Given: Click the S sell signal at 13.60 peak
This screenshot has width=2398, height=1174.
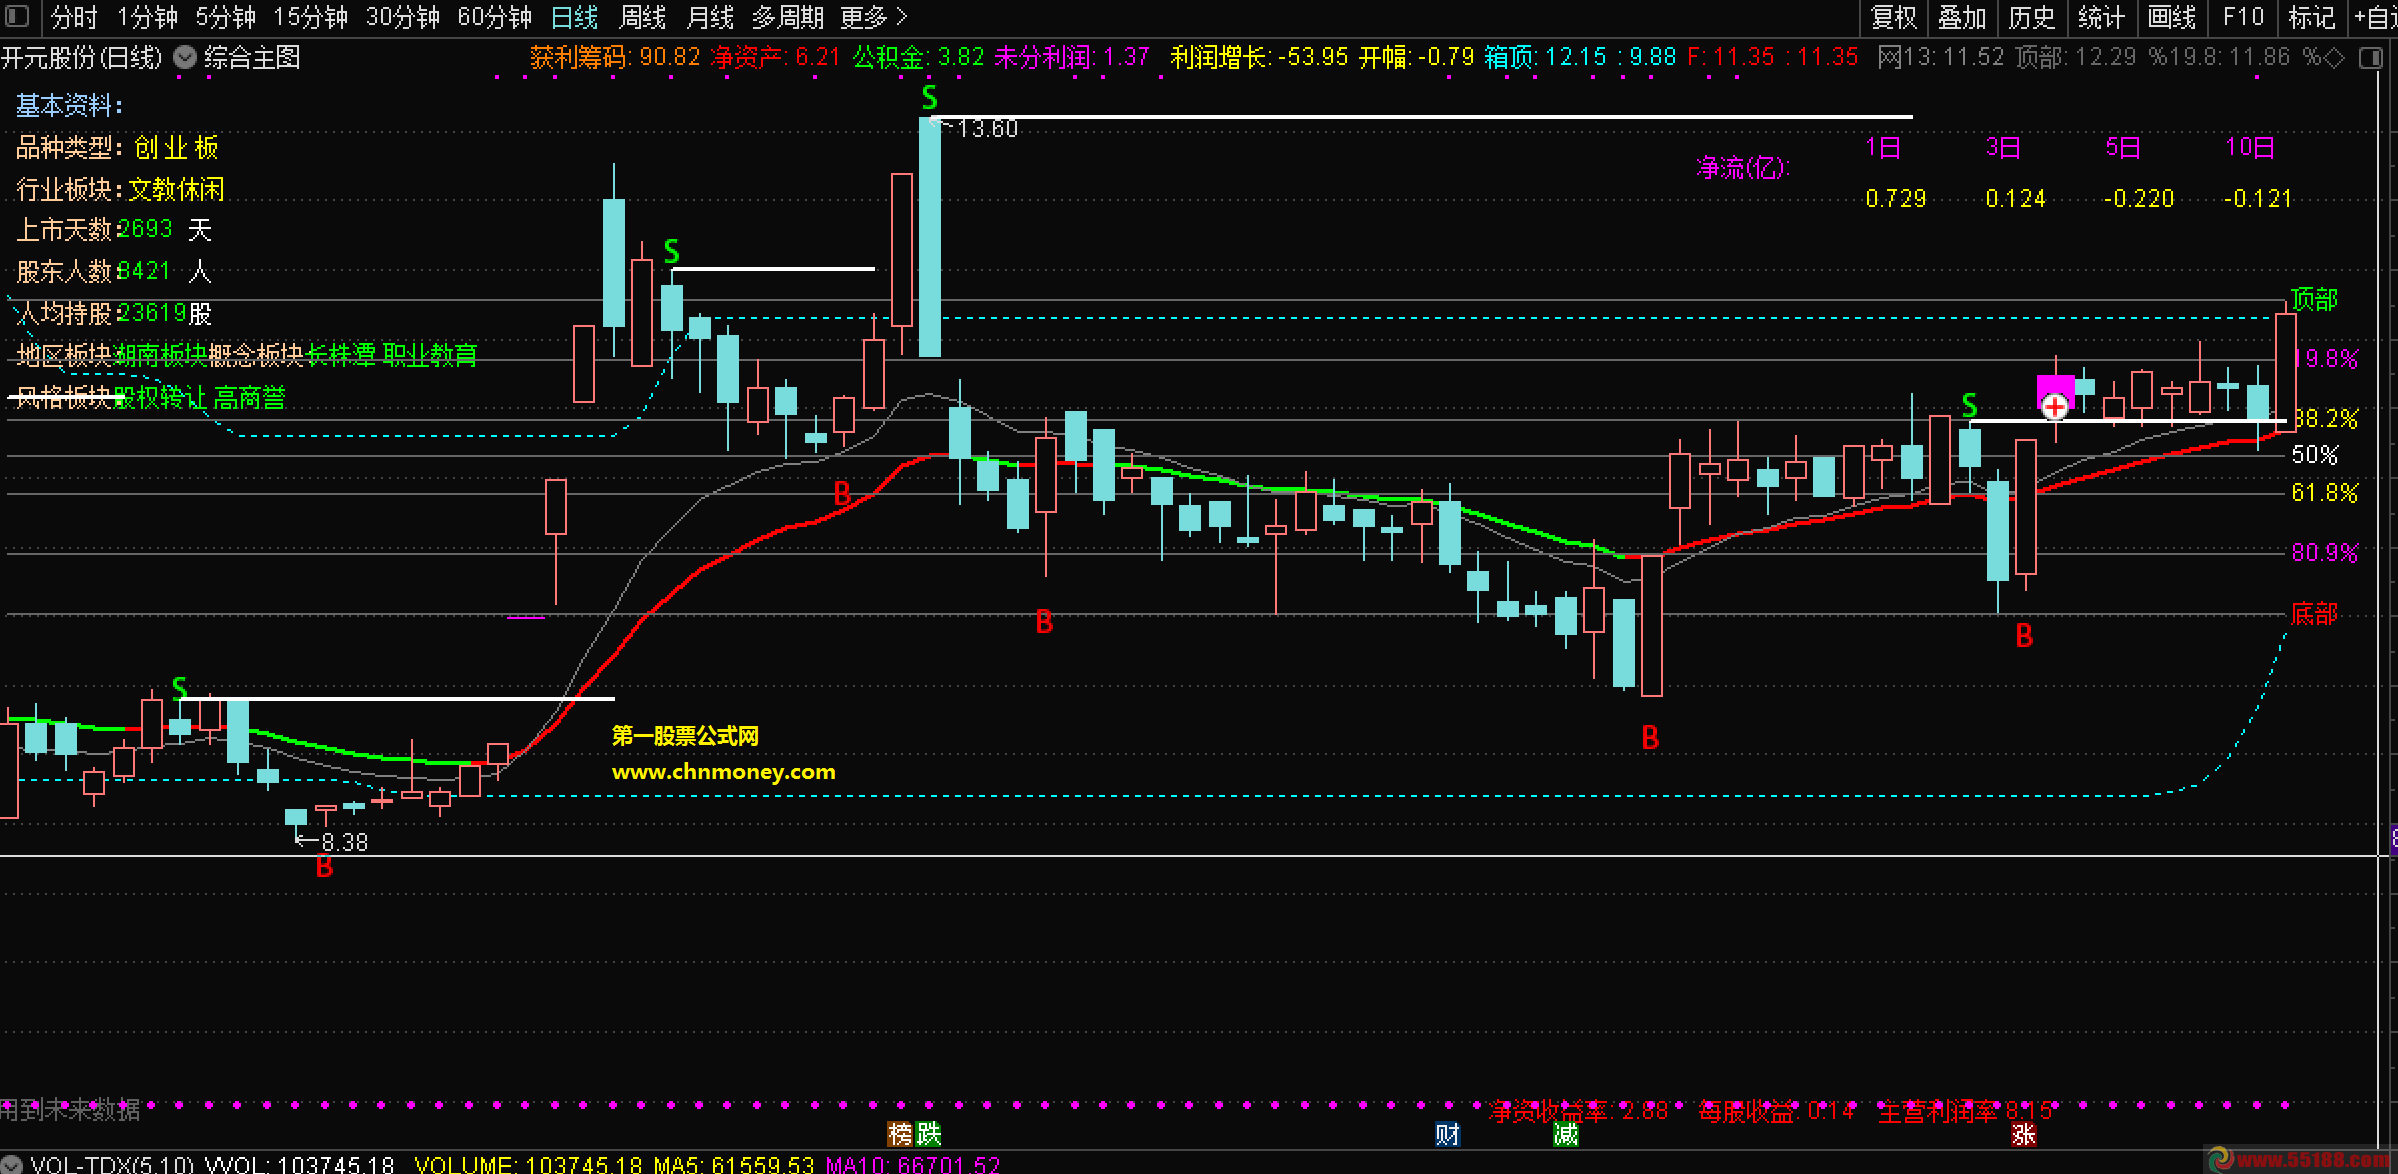Looking at the screenshot, I should [930, 98].
